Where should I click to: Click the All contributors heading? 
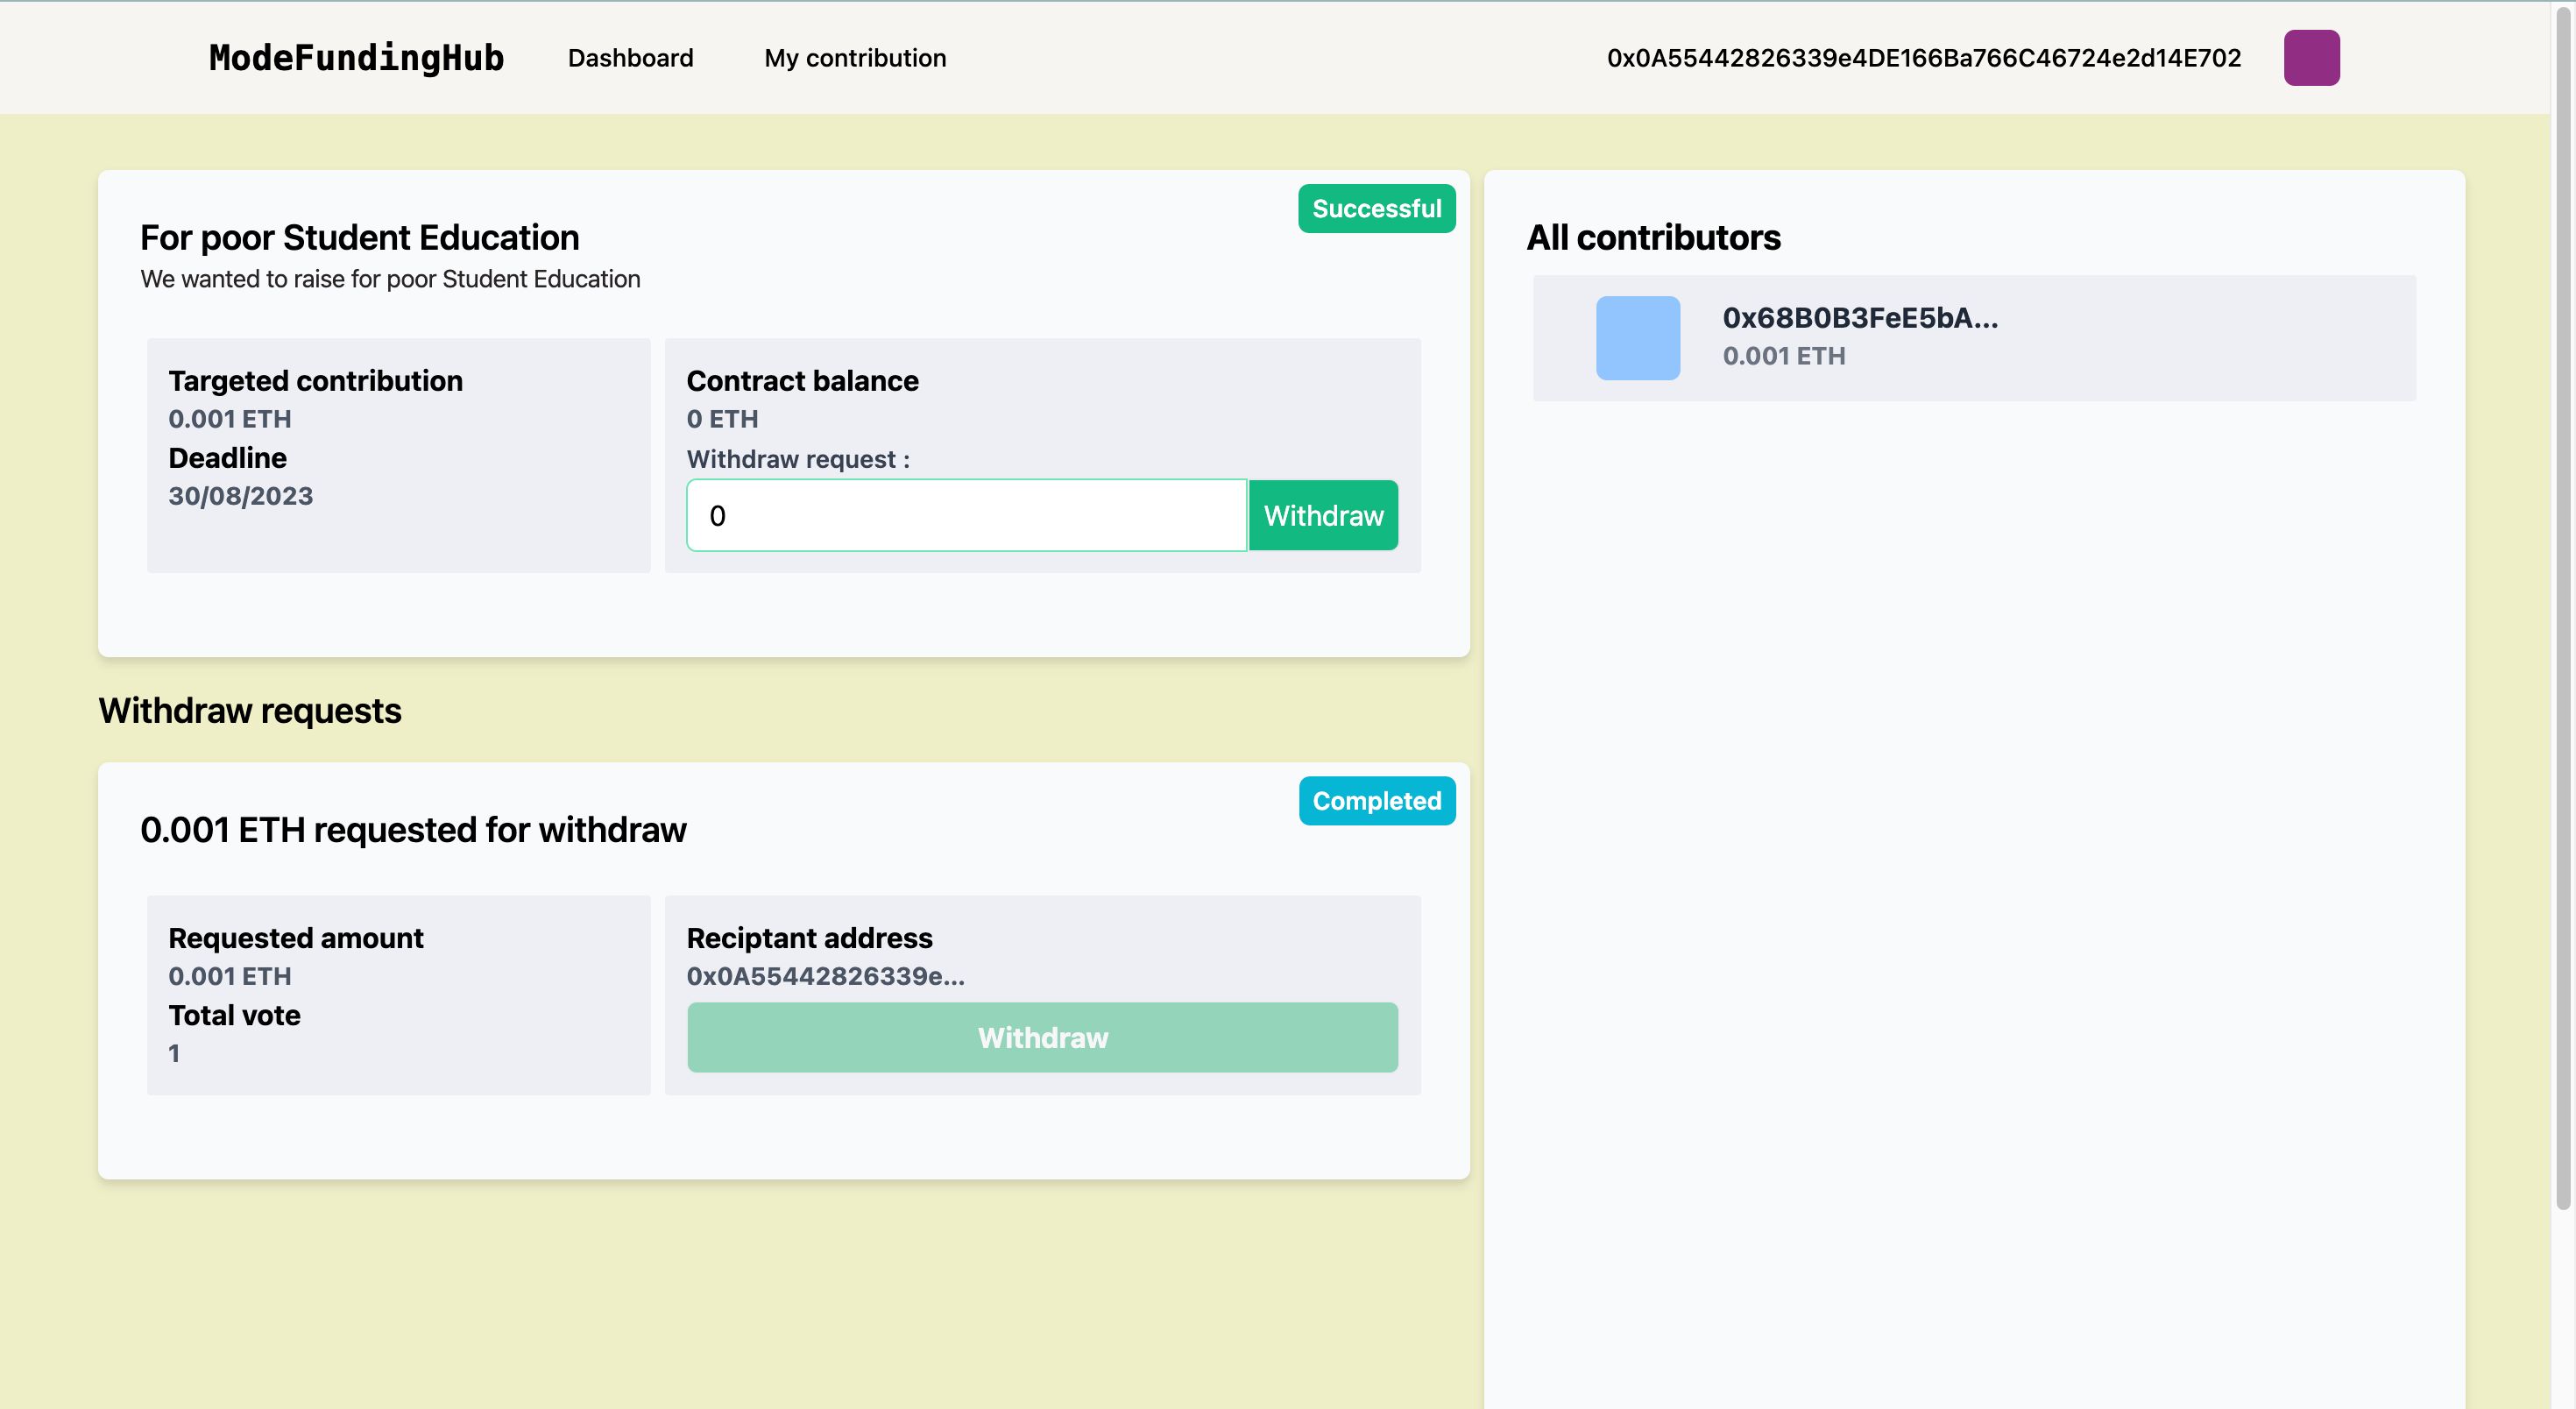click(x=1653, y=238)
